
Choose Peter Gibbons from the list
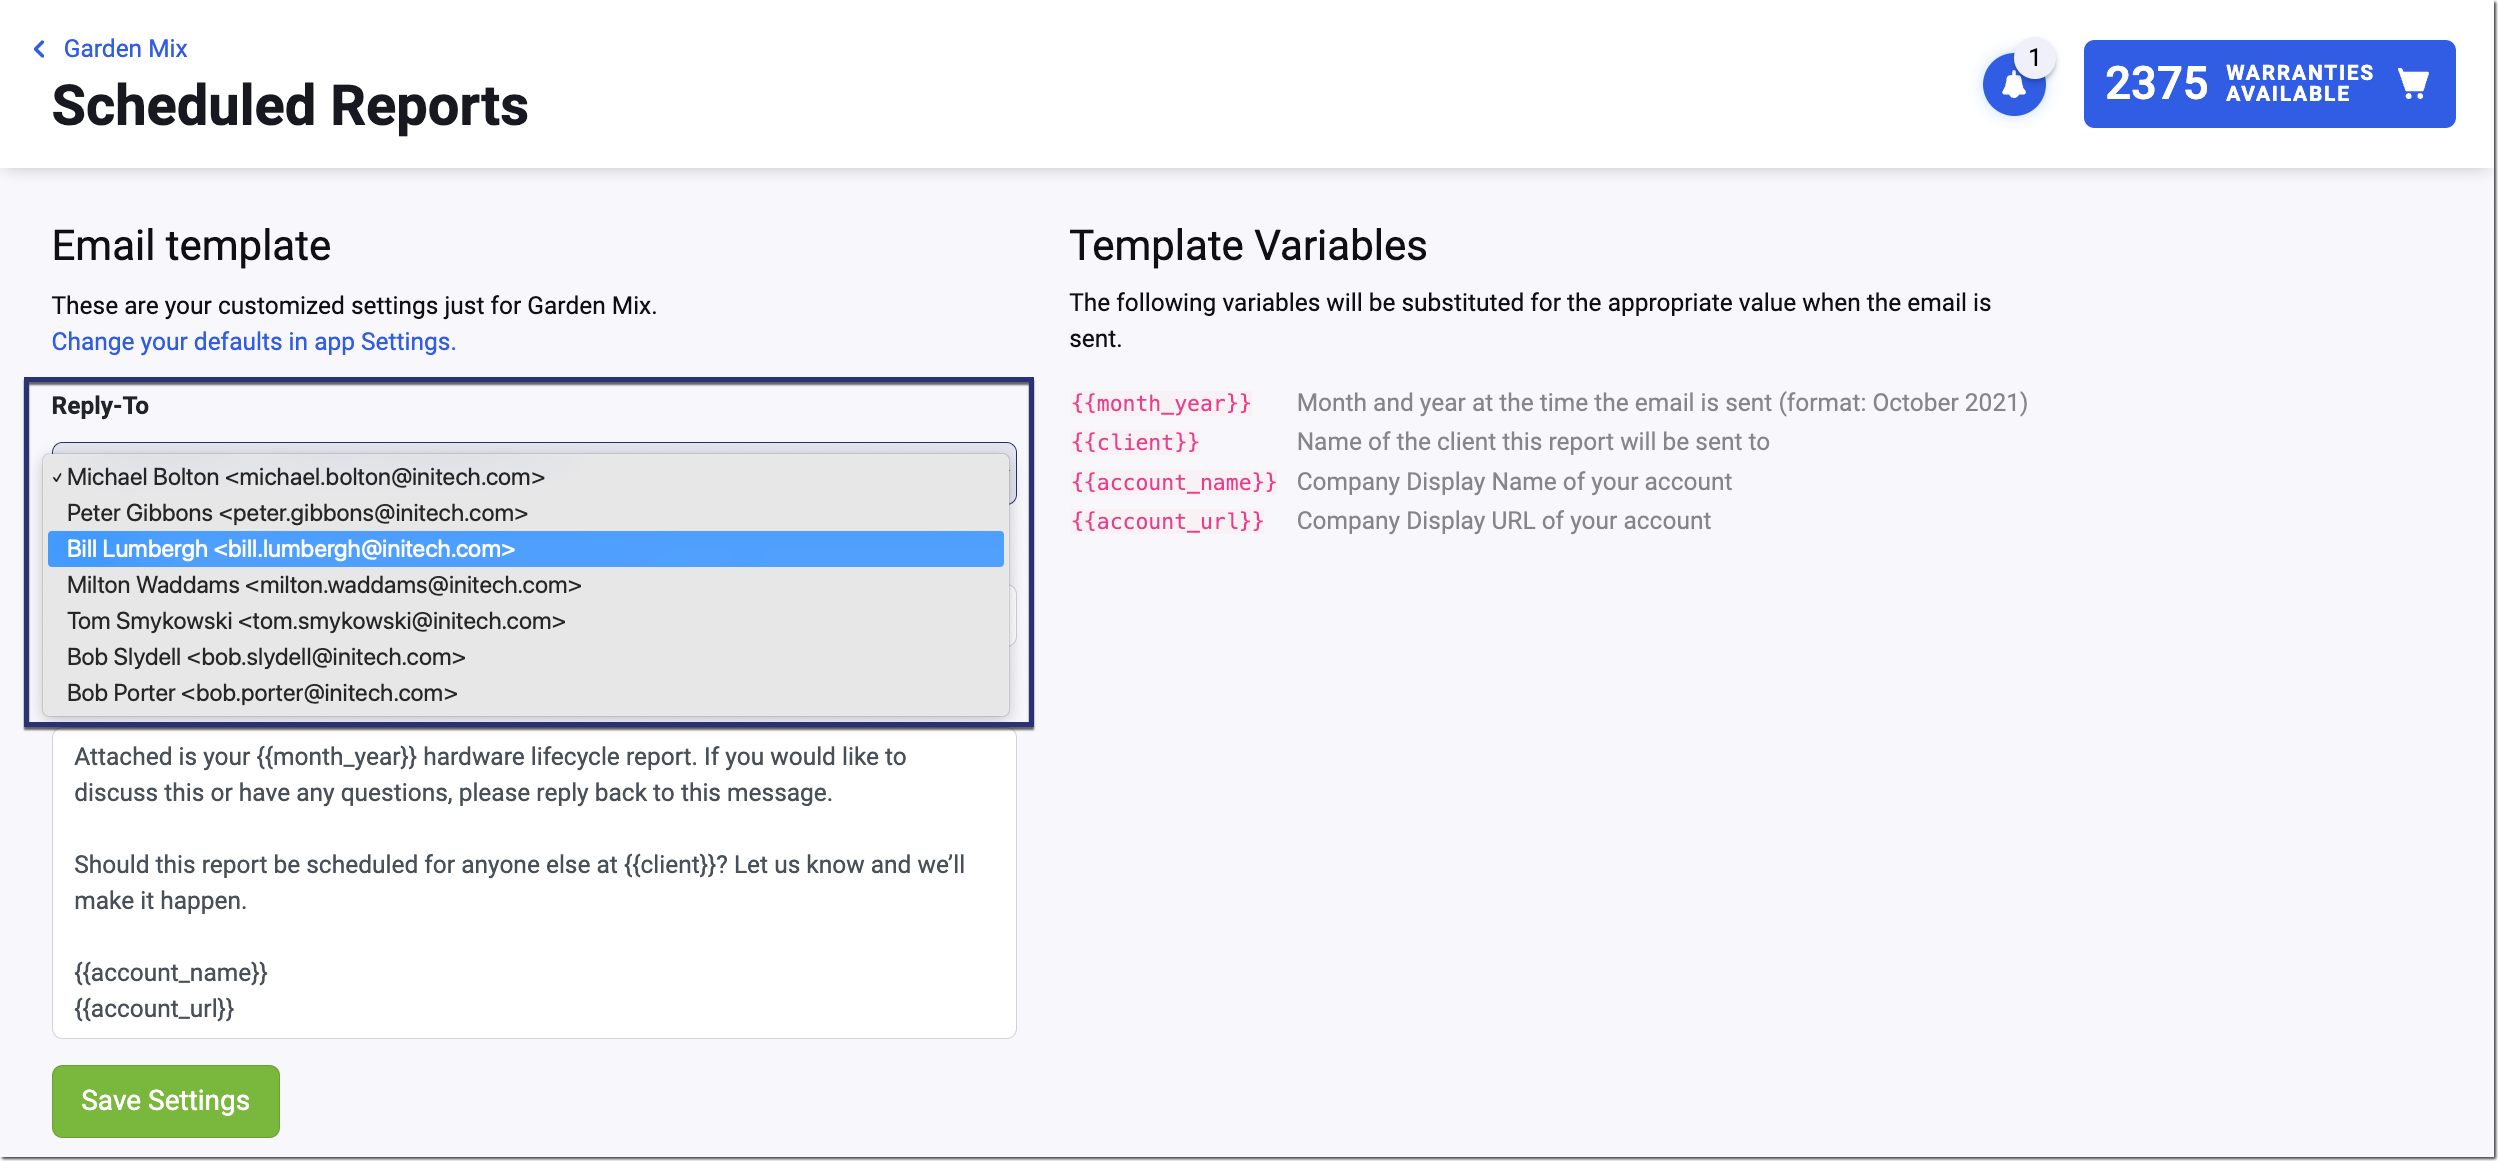click(526, 513)
